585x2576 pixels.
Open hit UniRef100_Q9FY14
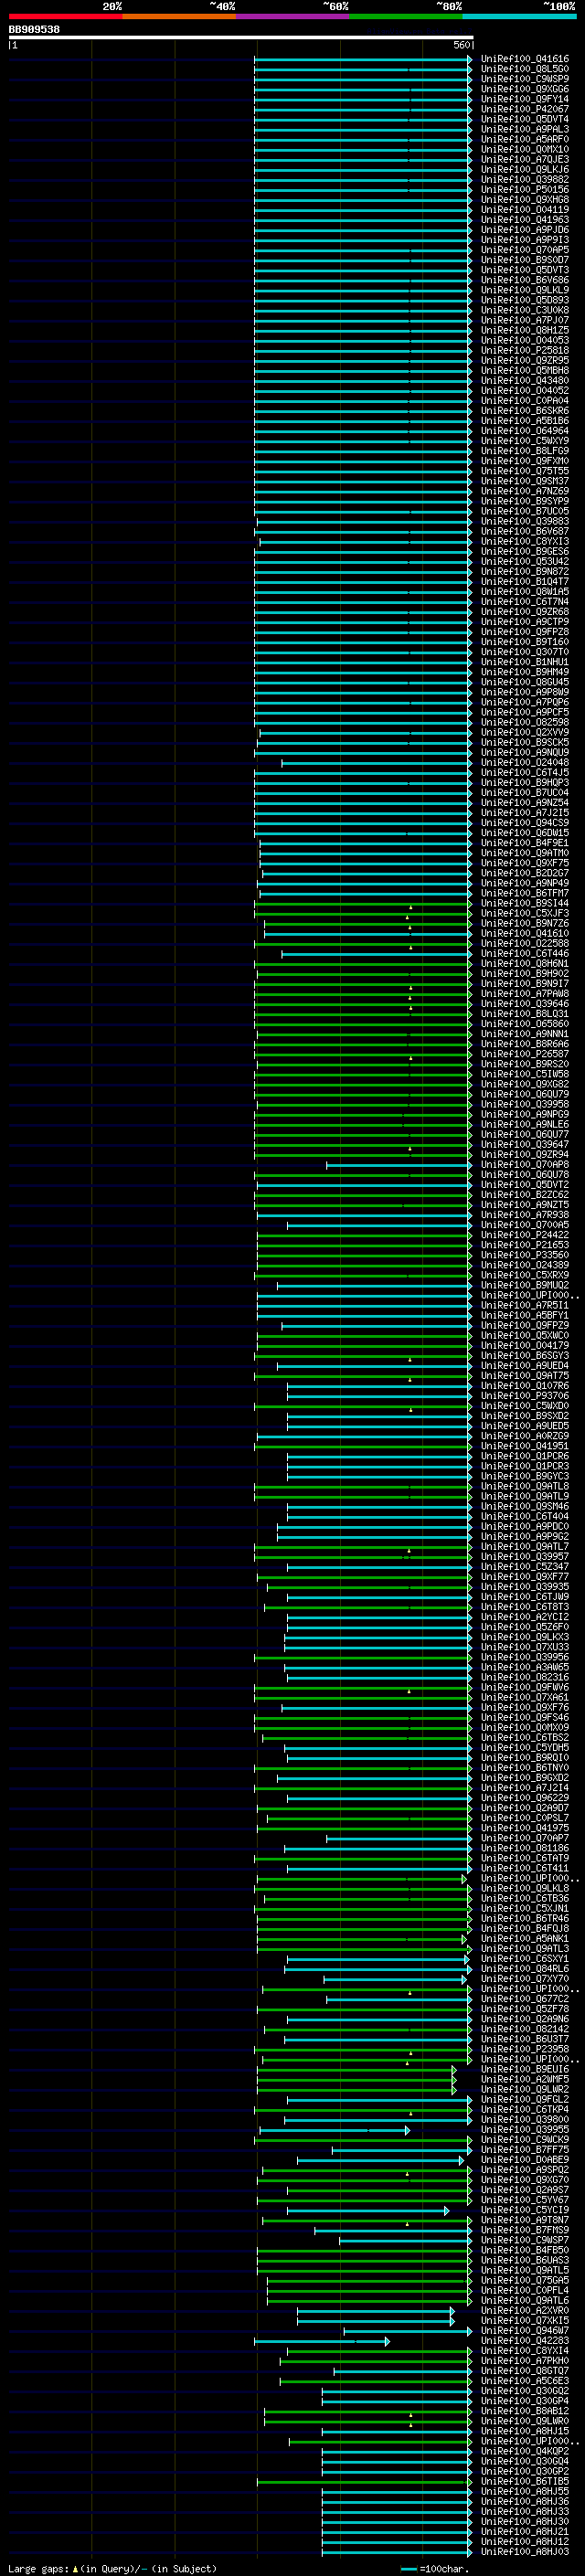pos(525,99)
